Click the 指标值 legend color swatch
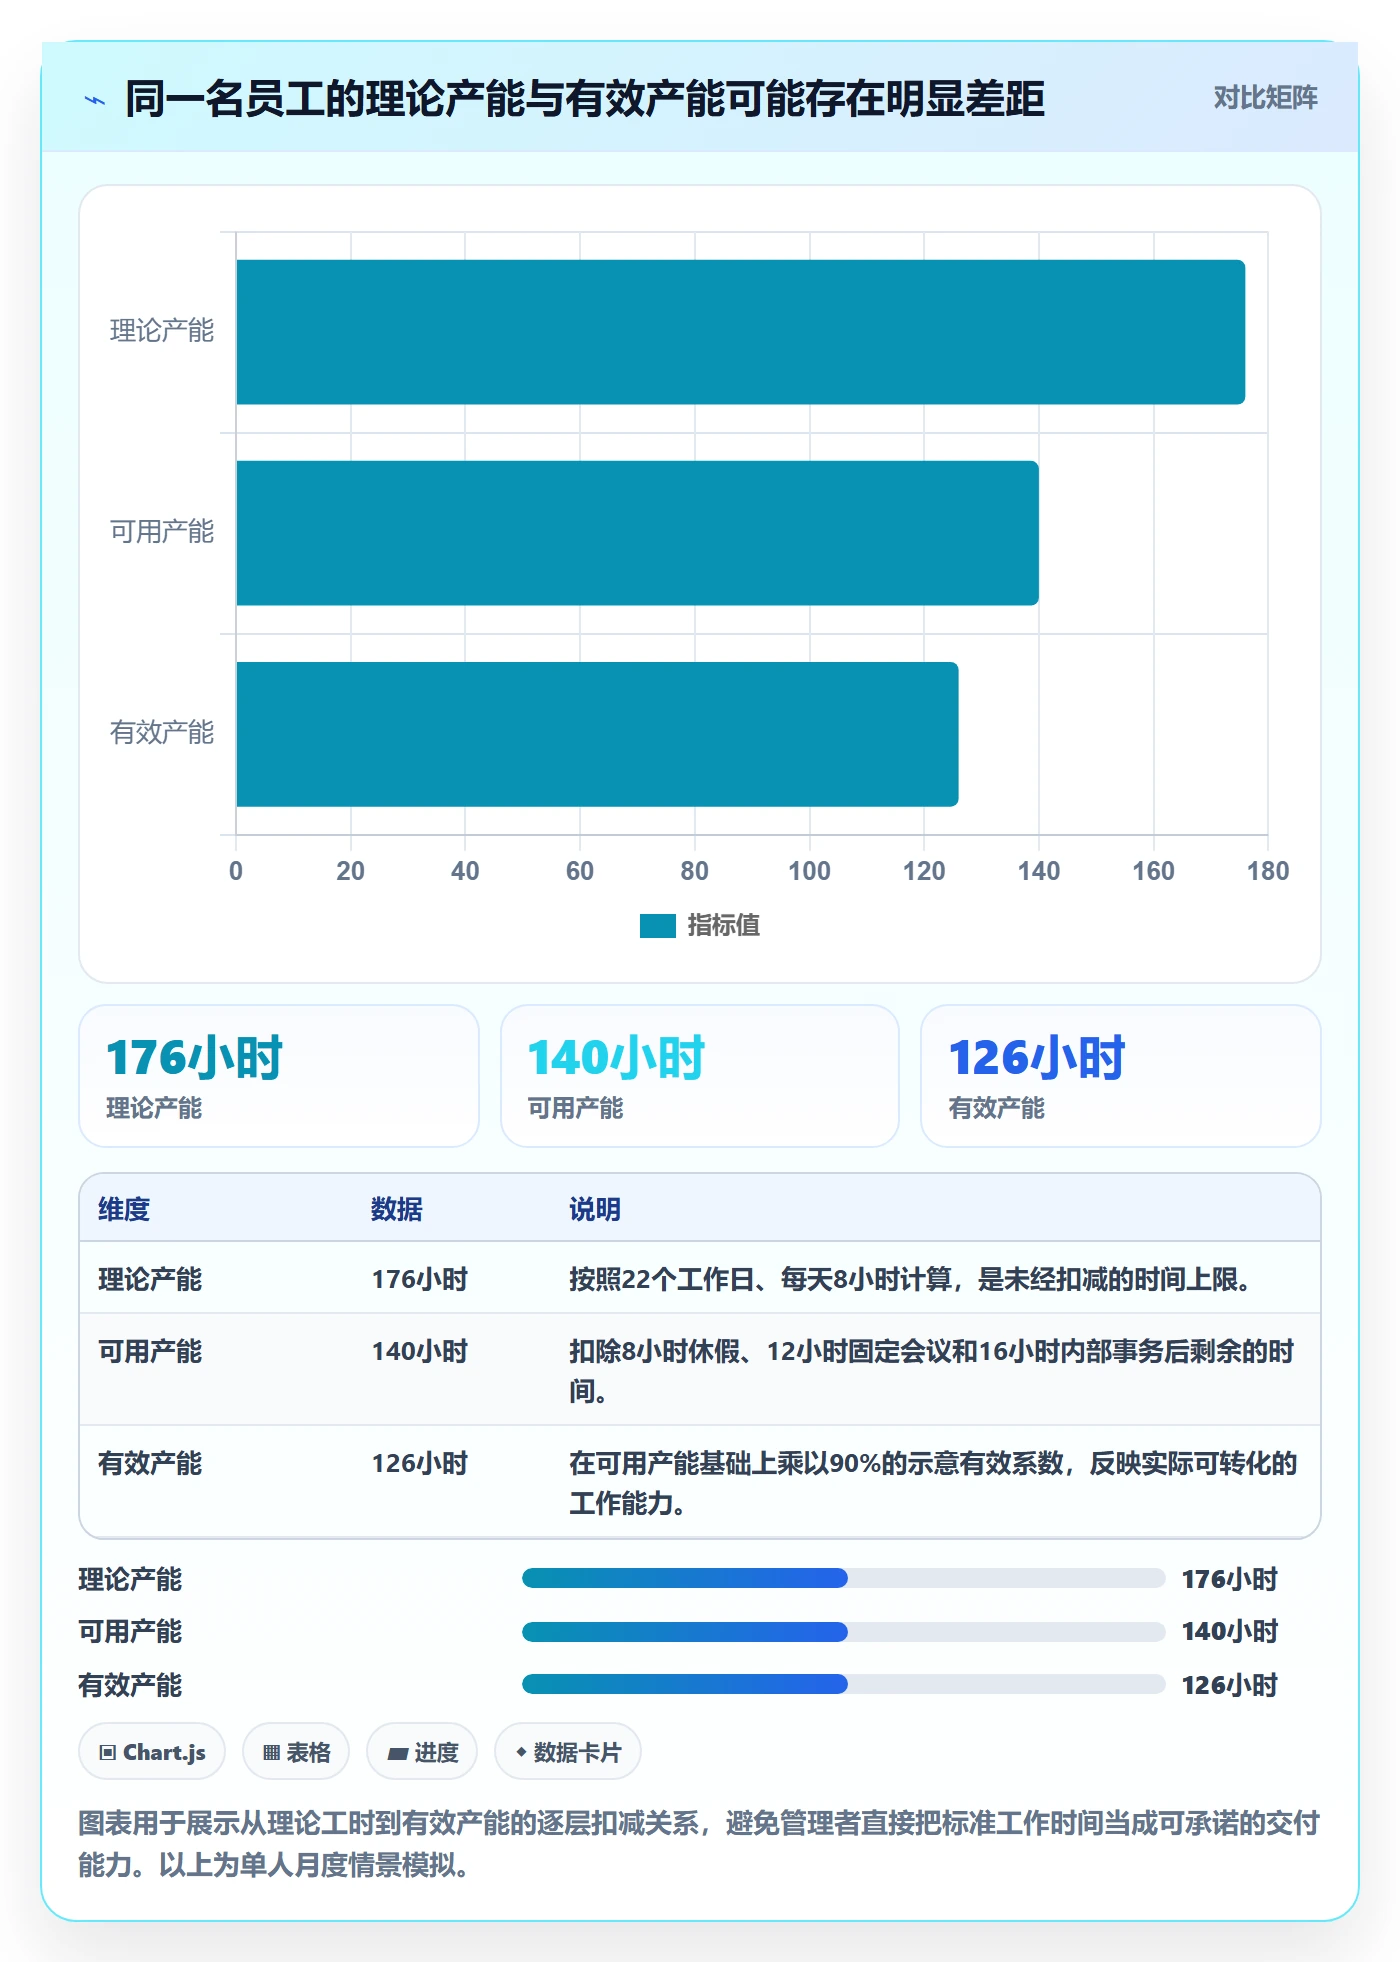The width and height of the screenshot is (1400, 1962). (x=658, y=926)
